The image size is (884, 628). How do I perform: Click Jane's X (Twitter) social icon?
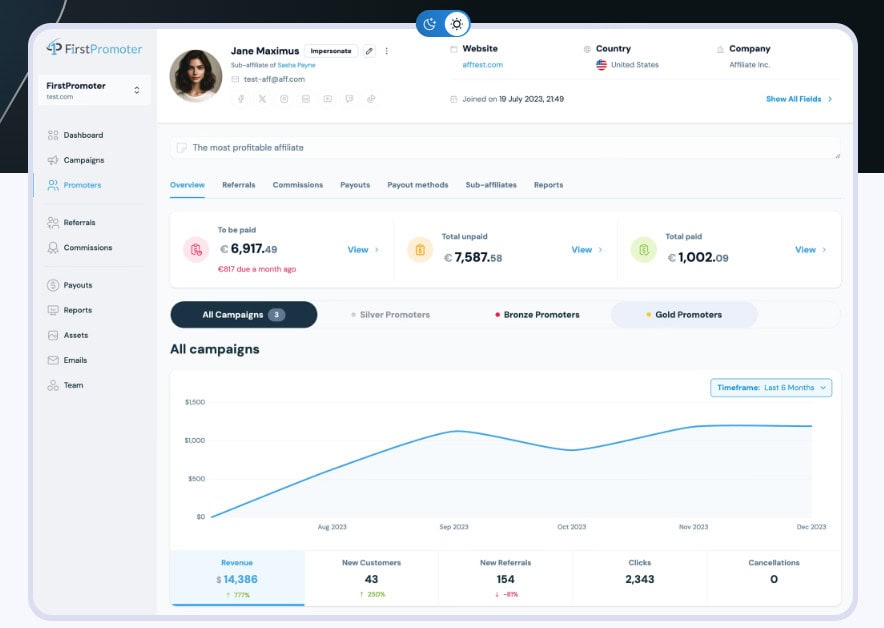tap(262, 98)
